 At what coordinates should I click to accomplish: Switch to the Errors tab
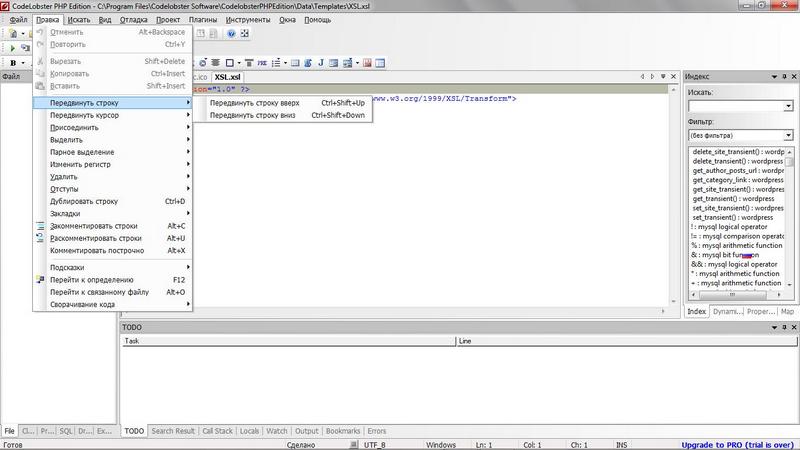coord(377,431)
